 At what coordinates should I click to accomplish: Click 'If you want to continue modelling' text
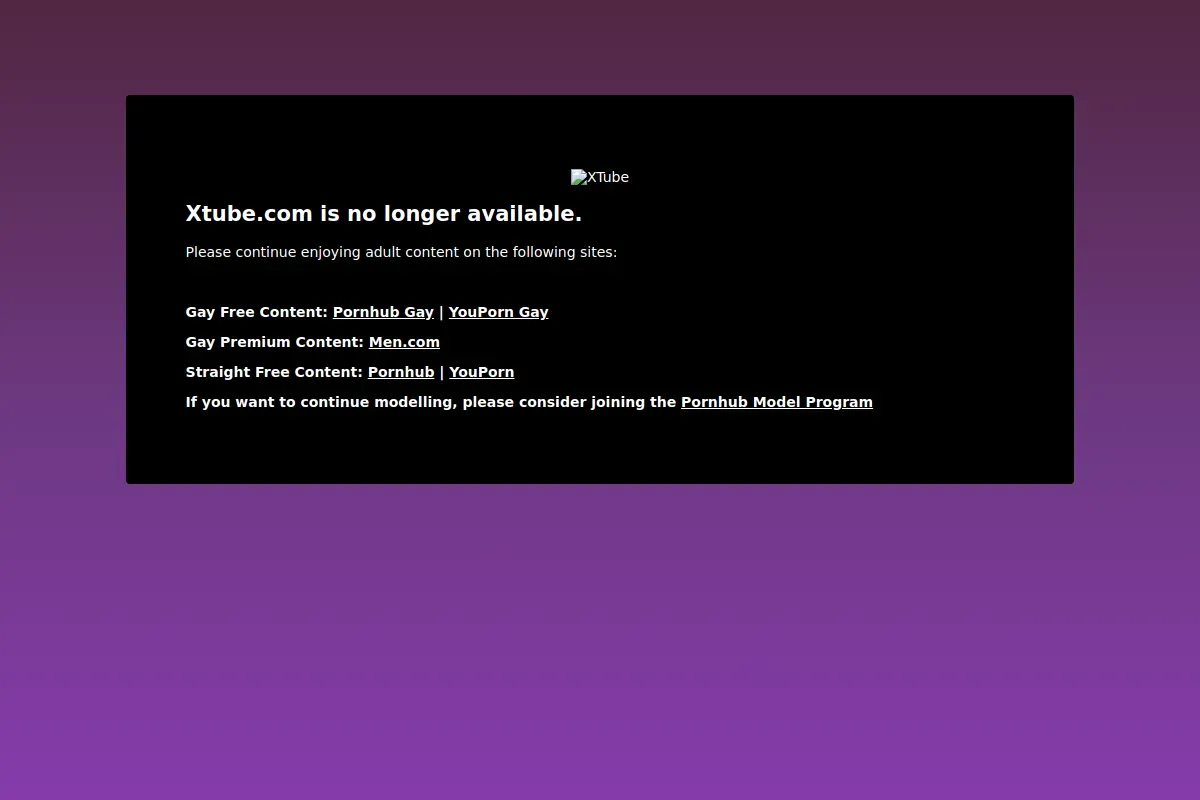pos(431,402)
